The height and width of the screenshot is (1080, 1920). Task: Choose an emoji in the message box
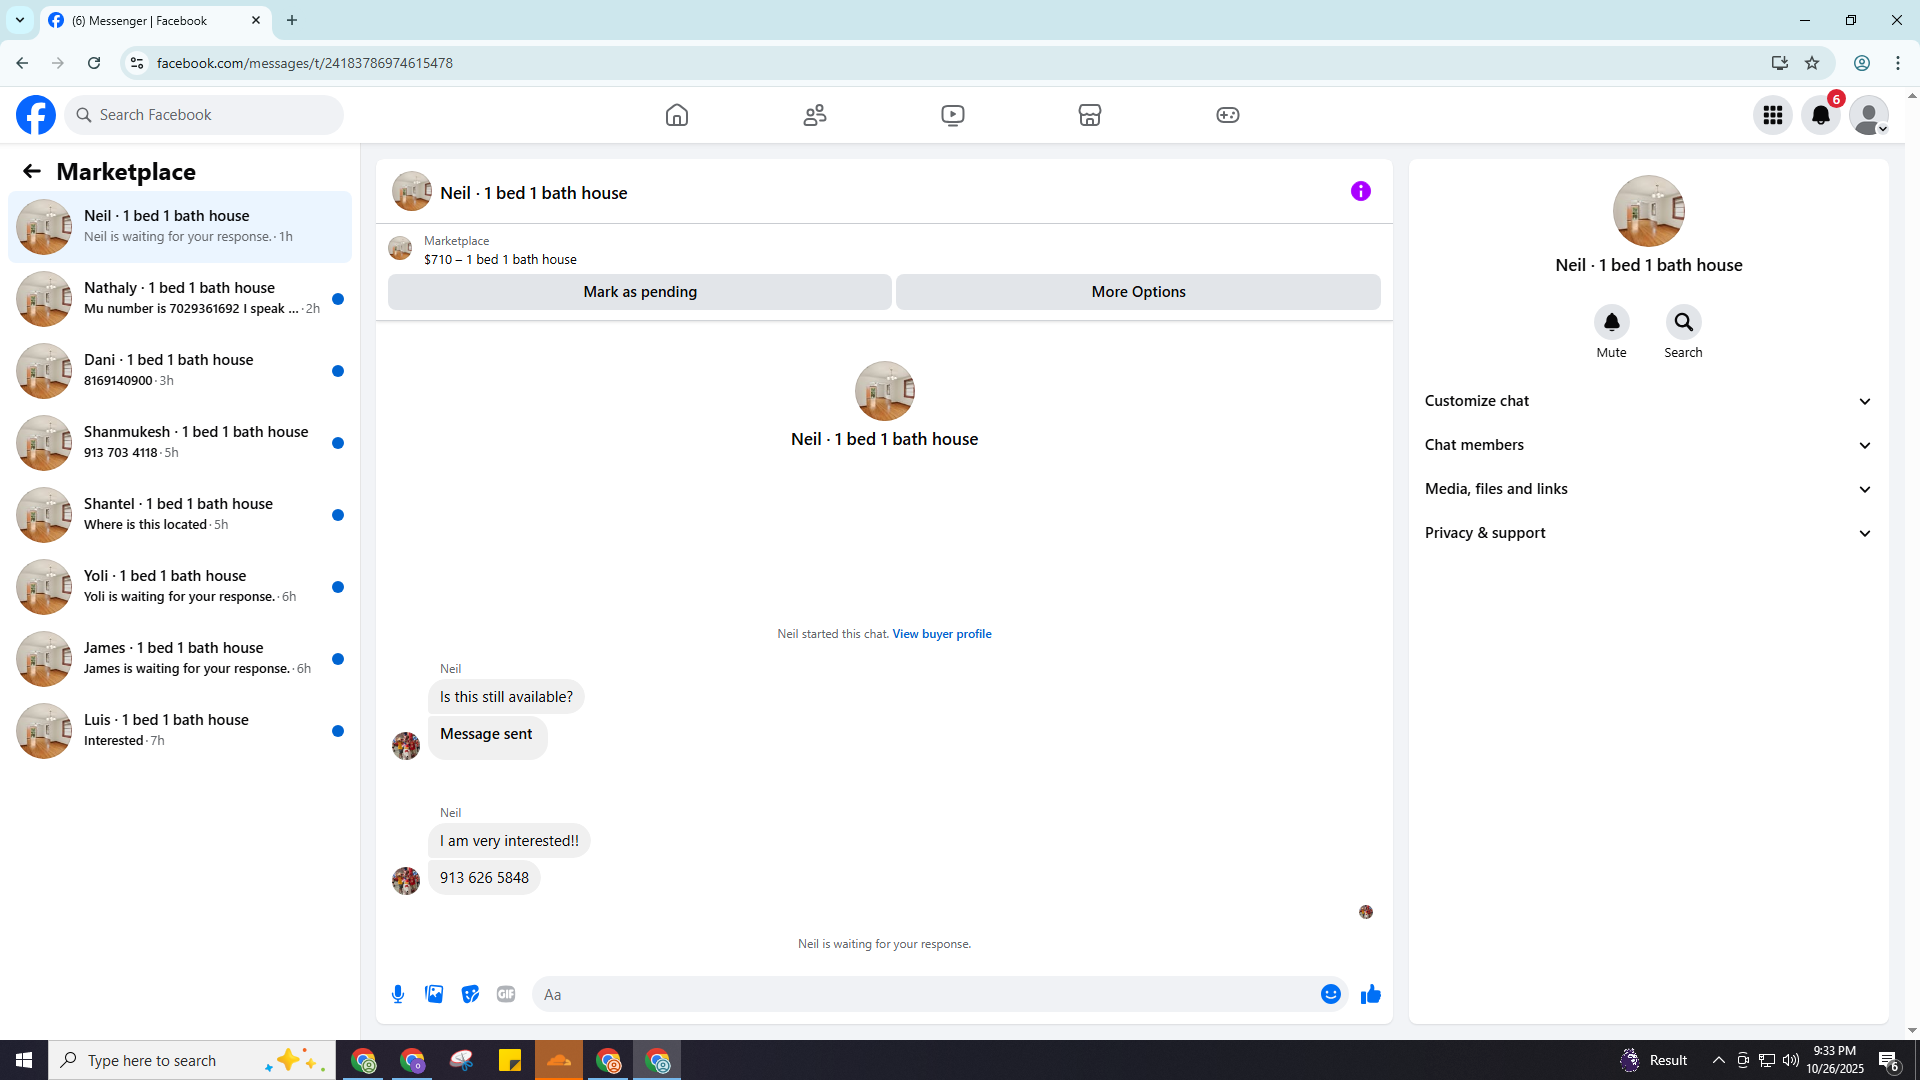(x=1330, y=994)
